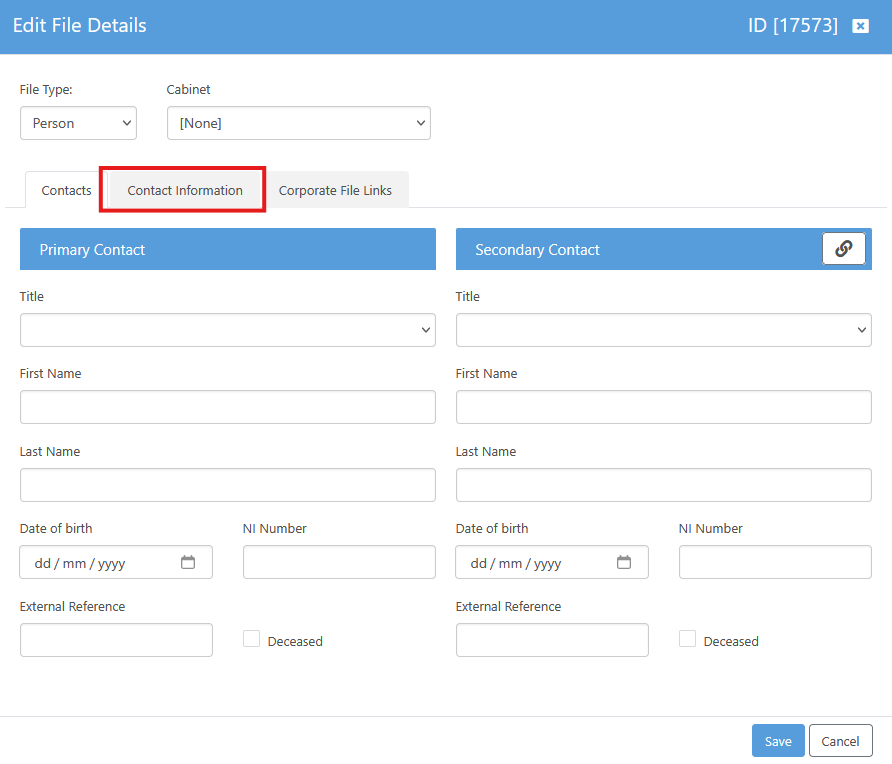Switch to the Contacts tab

[x=66, y=191]
